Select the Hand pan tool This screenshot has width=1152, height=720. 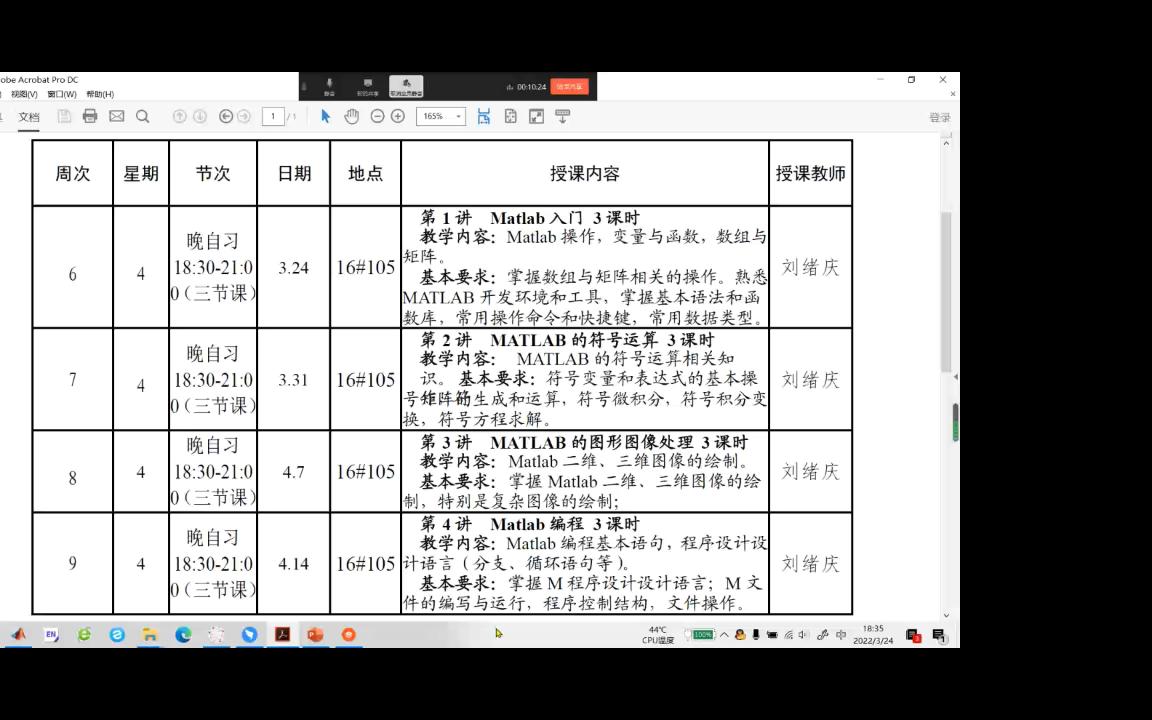(x=351, y=116)
